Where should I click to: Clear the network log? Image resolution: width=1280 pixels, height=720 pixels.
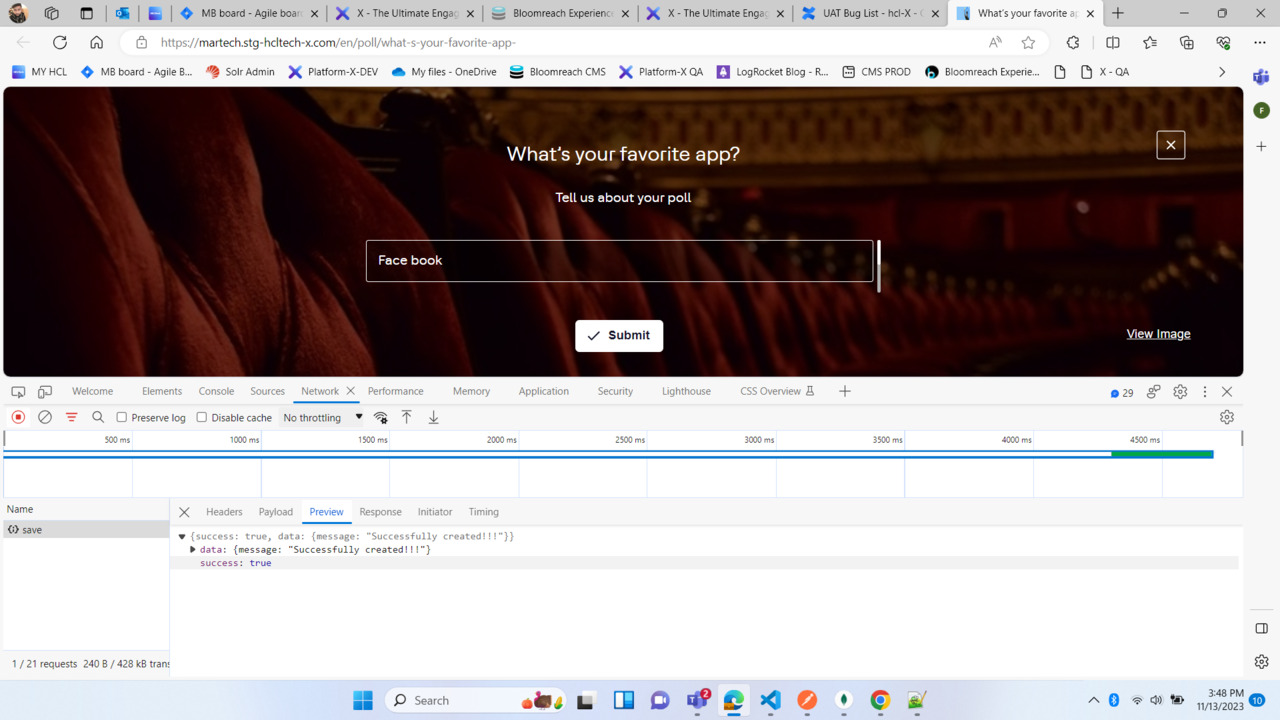[x=44, y=417]
